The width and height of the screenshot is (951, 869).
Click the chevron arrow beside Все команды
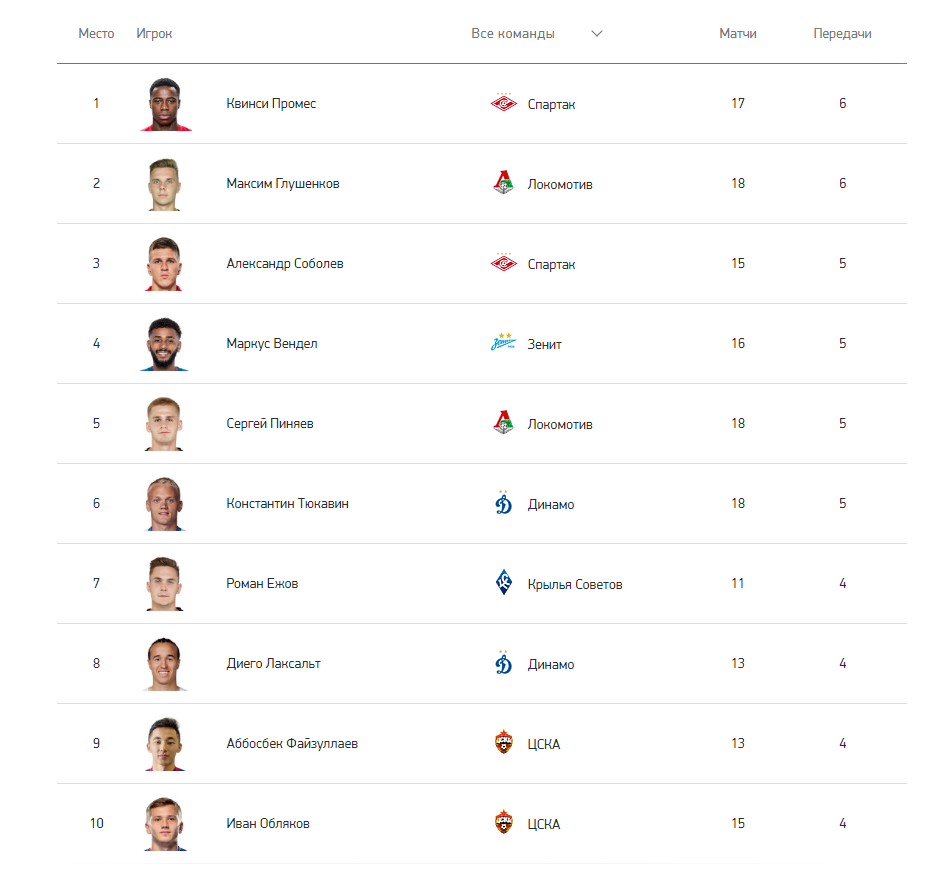[597, 33]
